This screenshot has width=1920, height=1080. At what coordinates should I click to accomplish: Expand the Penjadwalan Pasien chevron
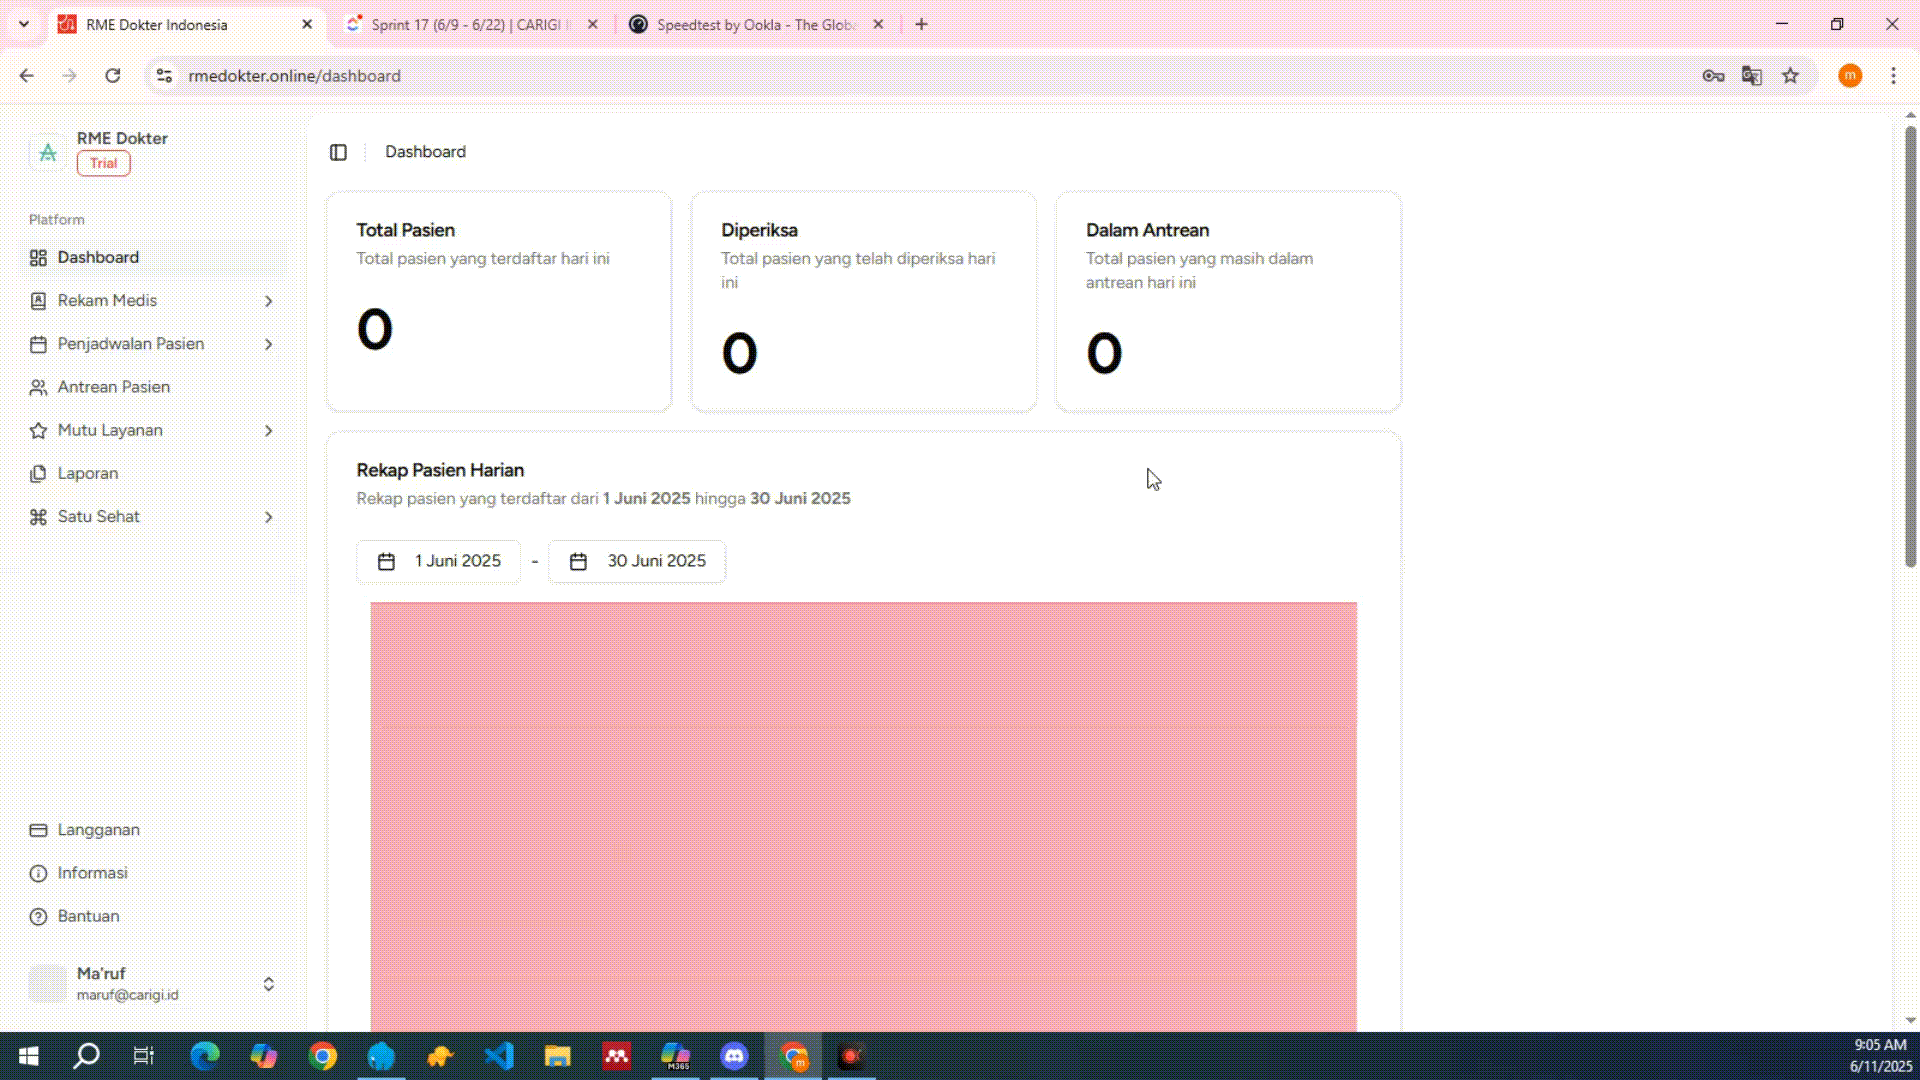click(268, 344)
